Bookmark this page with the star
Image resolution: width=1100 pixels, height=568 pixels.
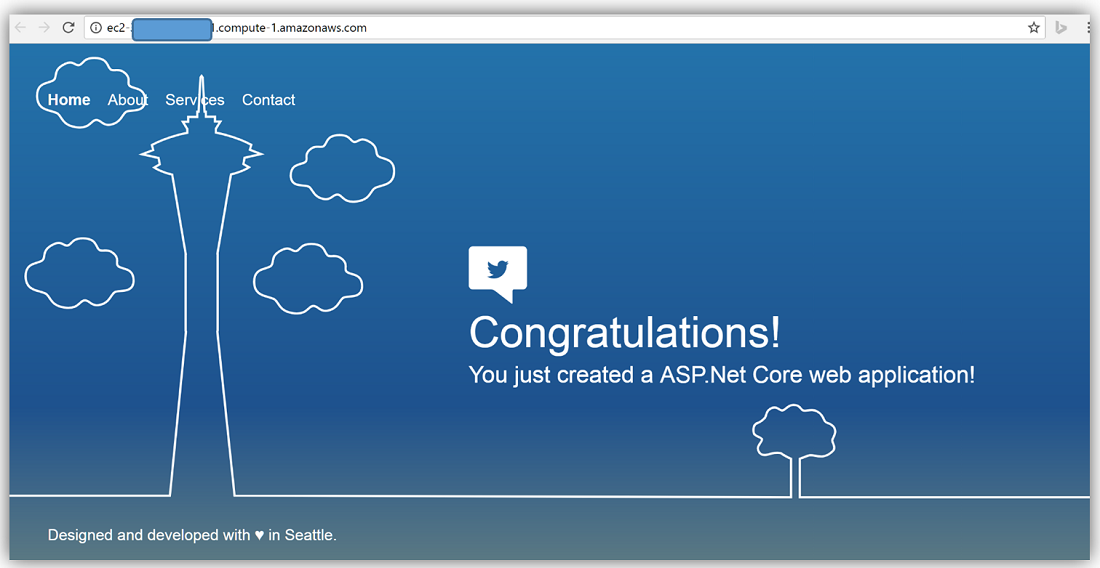pos(1034,28)
